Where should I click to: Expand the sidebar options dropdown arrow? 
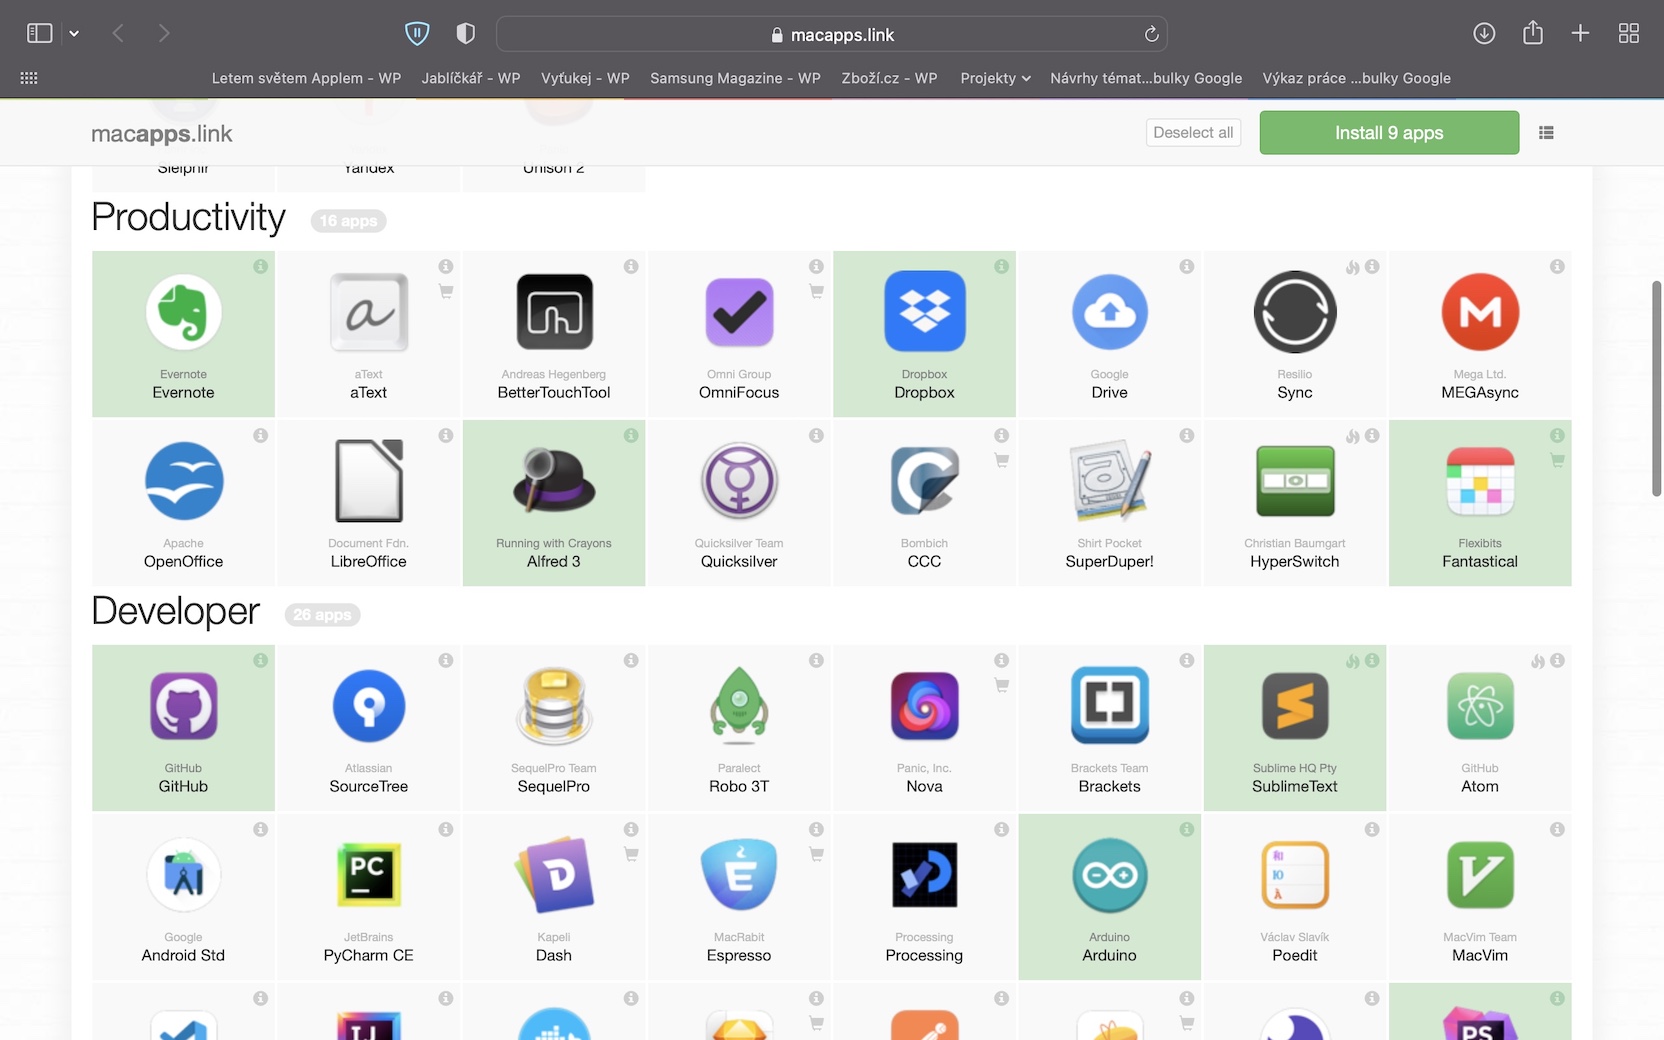pyautogui.click(x=74, y=34)
